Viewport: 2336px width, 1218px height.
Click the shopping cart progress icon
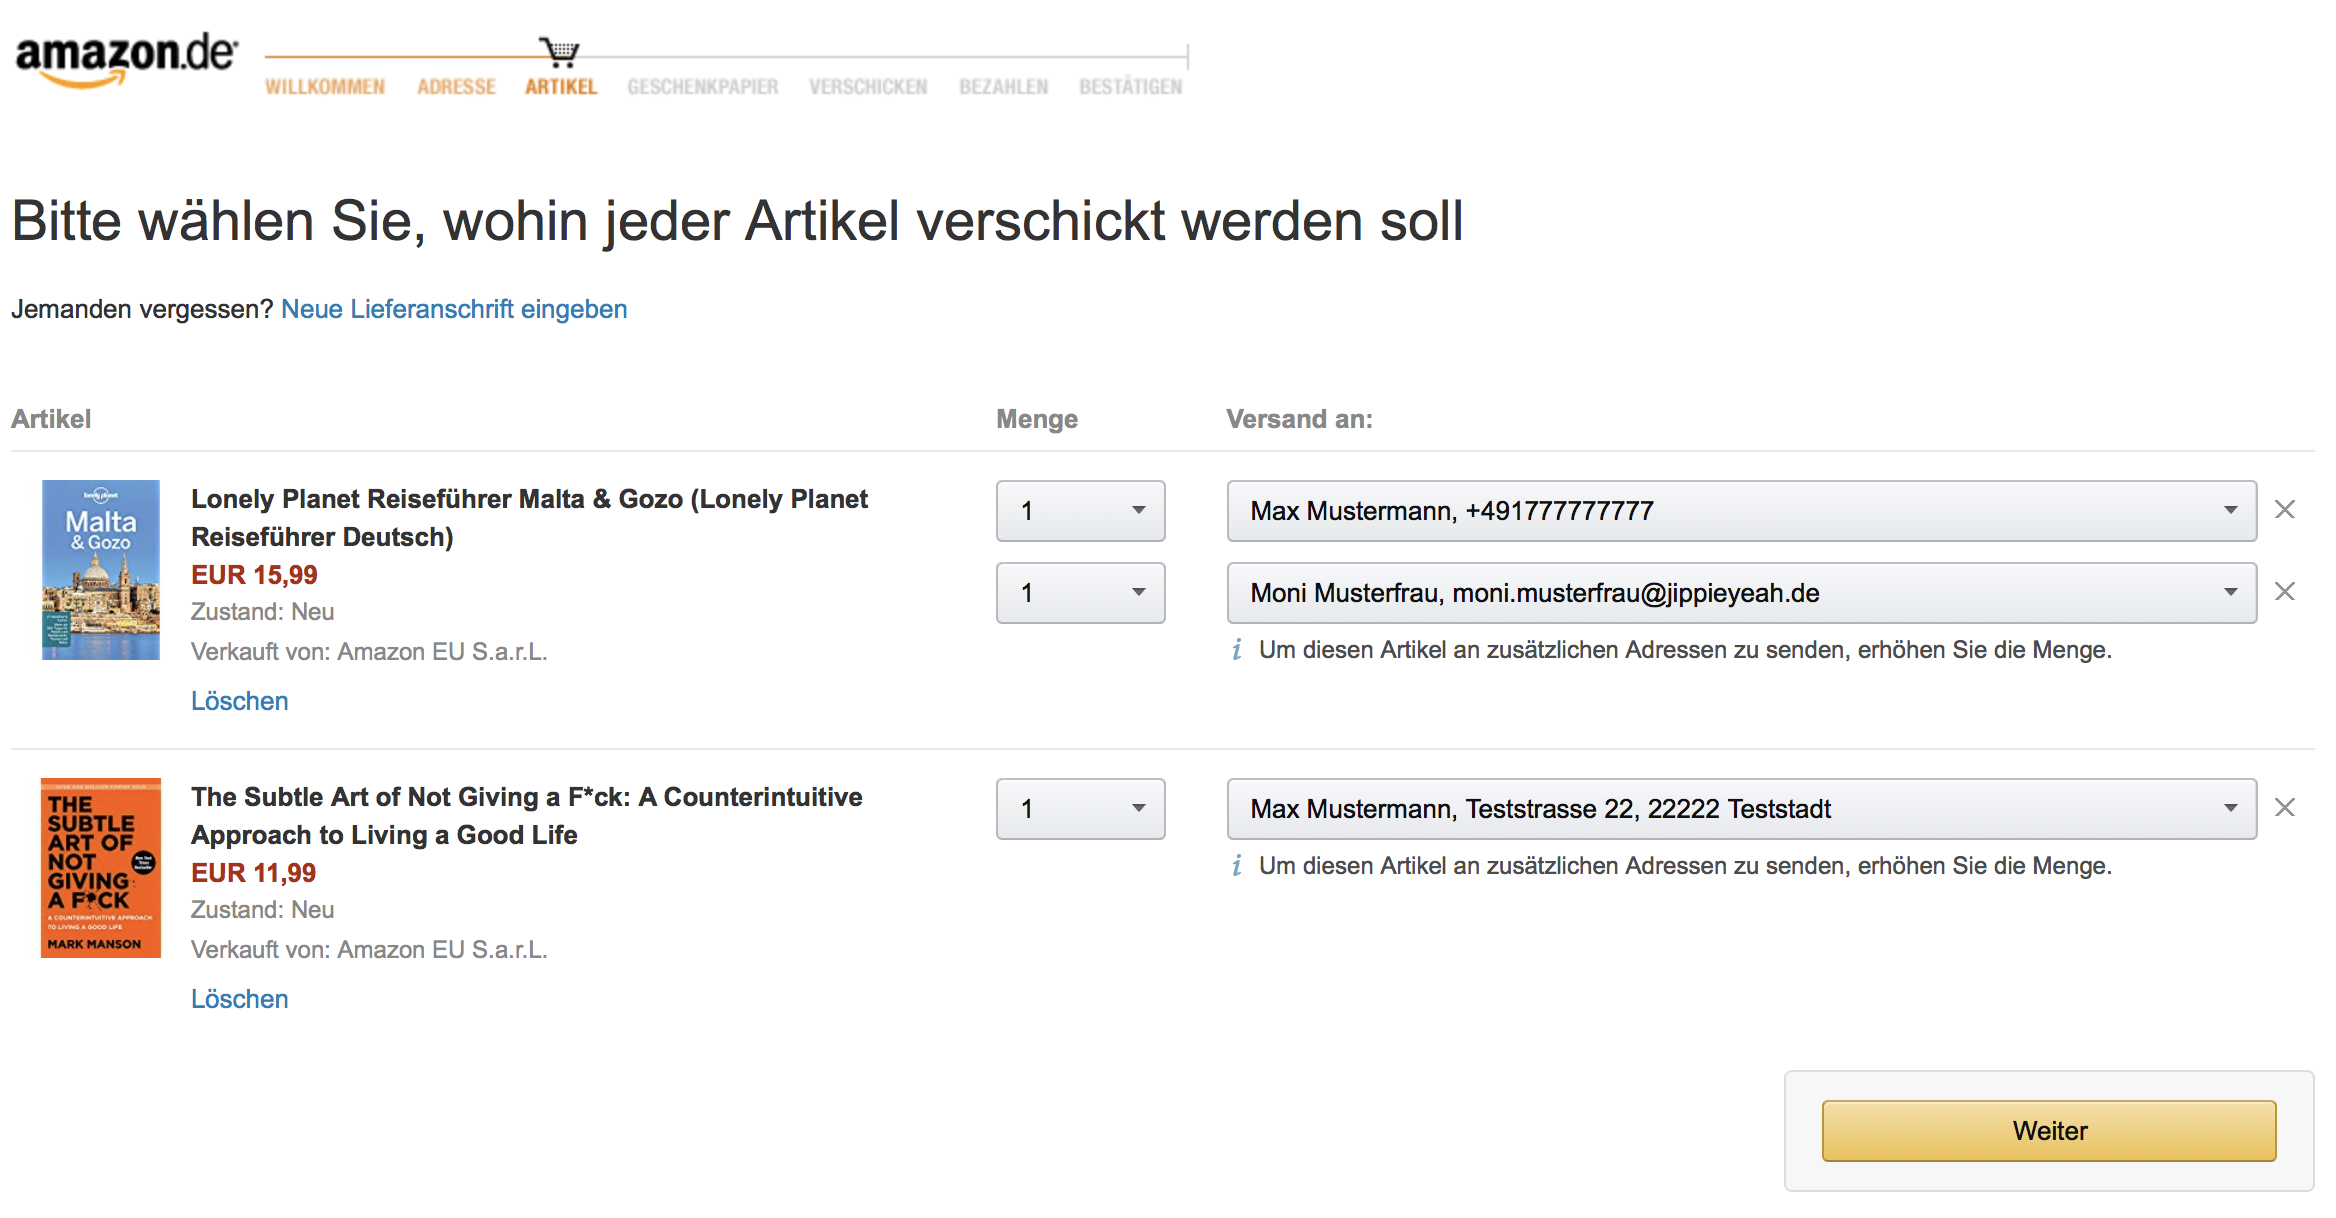pos(559,51)
